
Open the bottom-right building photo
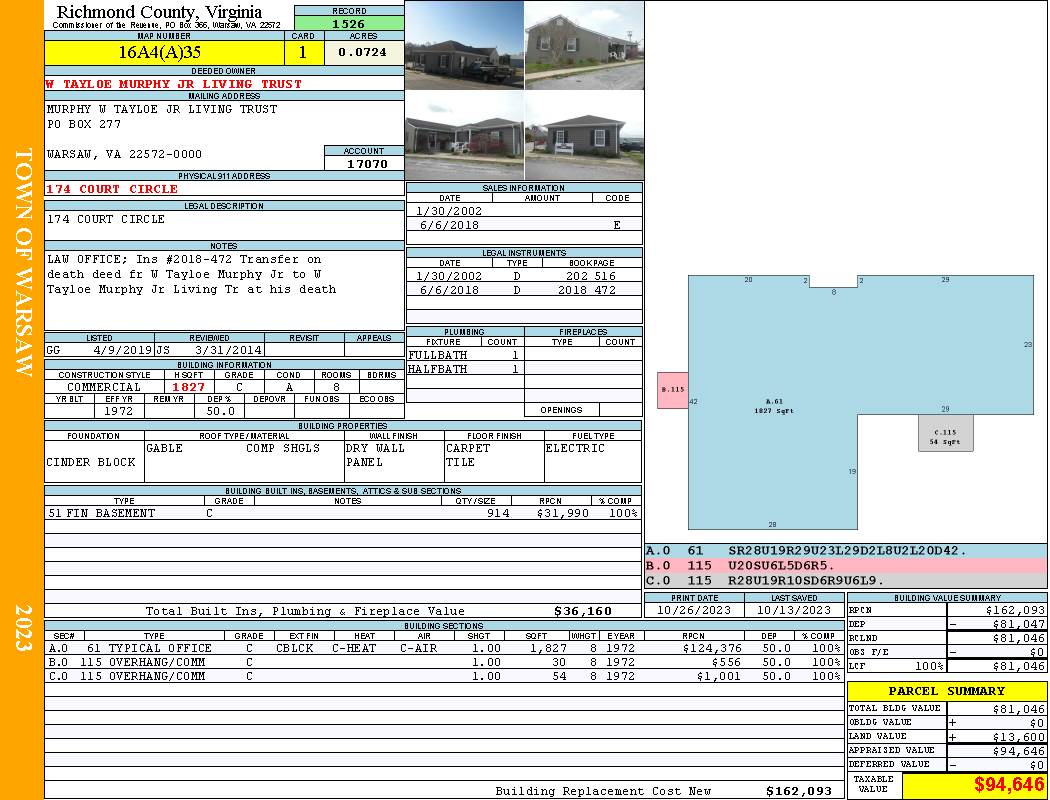tap(584, 135)
